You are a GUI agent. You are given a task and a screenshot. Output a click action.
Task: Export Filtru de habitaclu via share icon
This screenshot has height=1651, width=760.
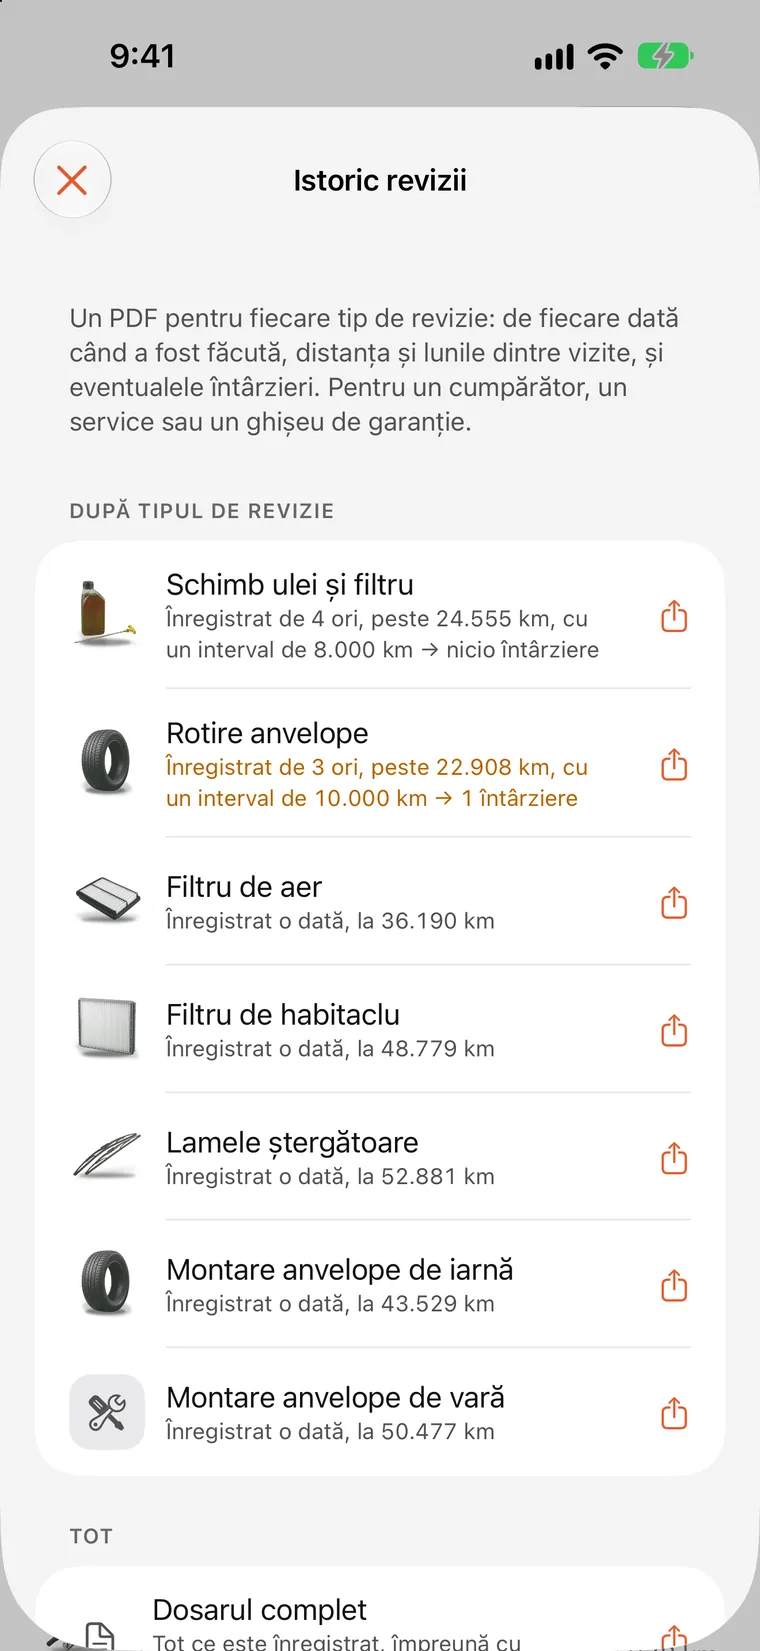click(x=674, y=1030)
